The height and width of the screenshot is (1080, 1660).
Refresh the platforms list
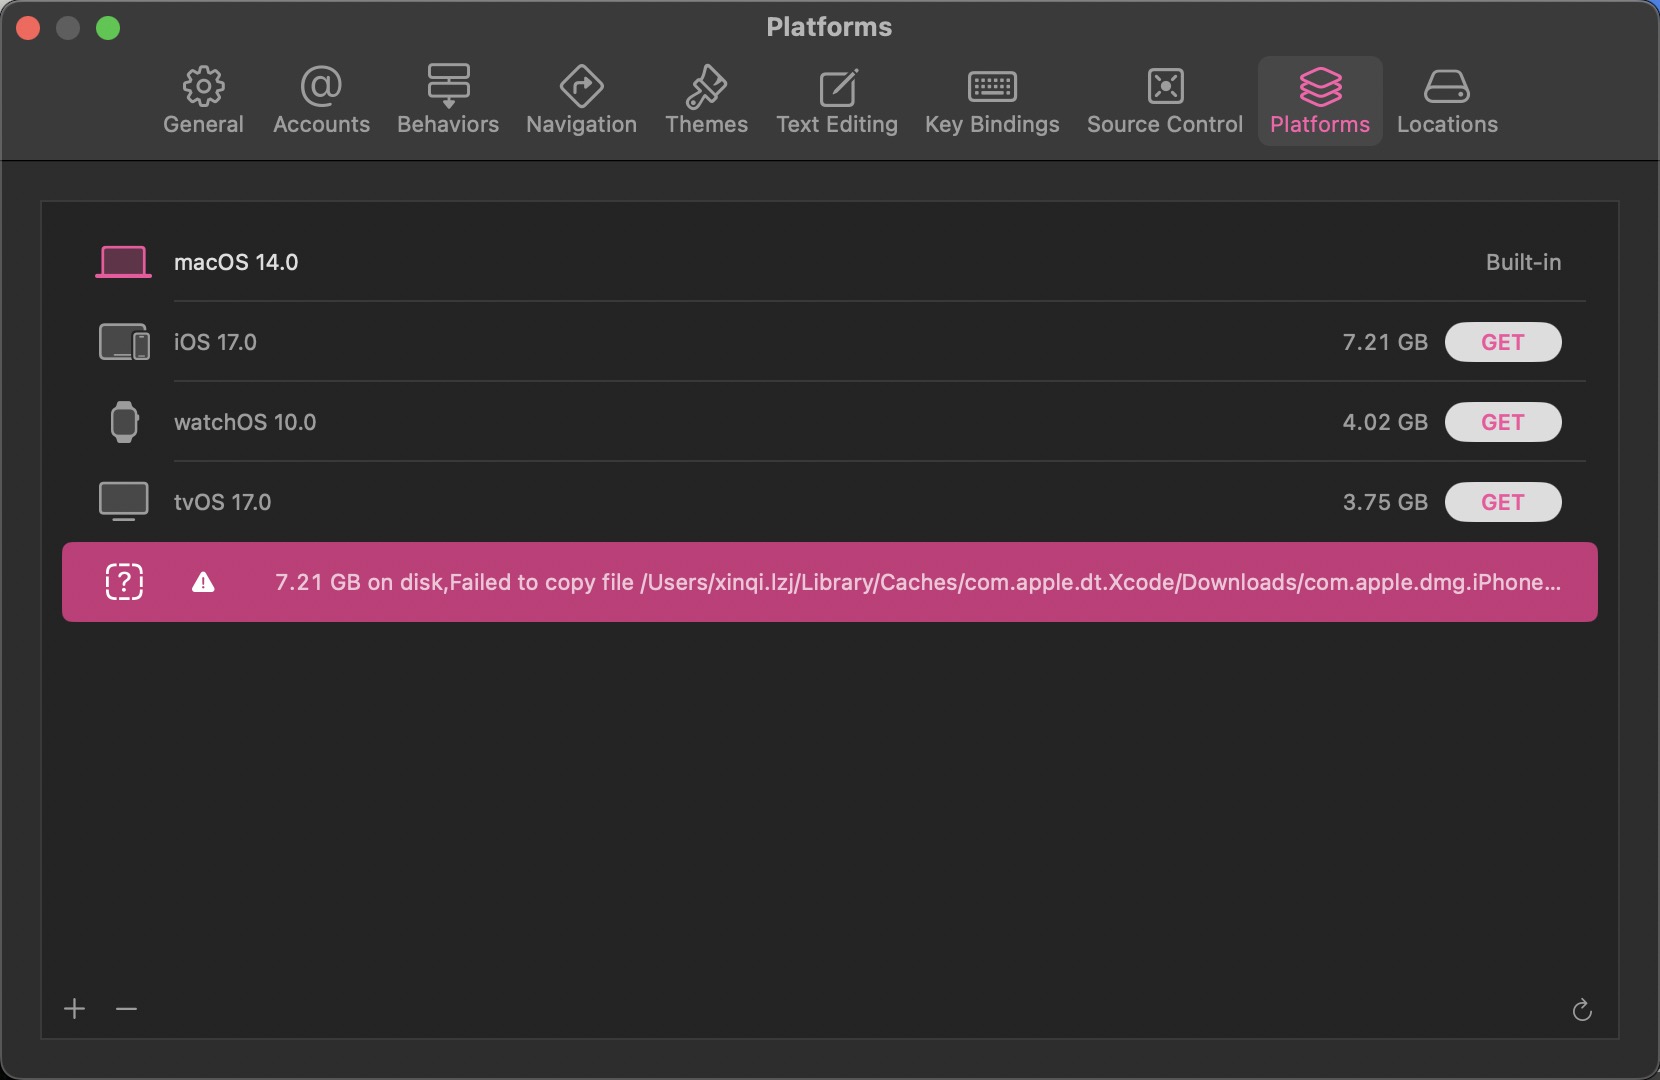coord(1581,1010)
